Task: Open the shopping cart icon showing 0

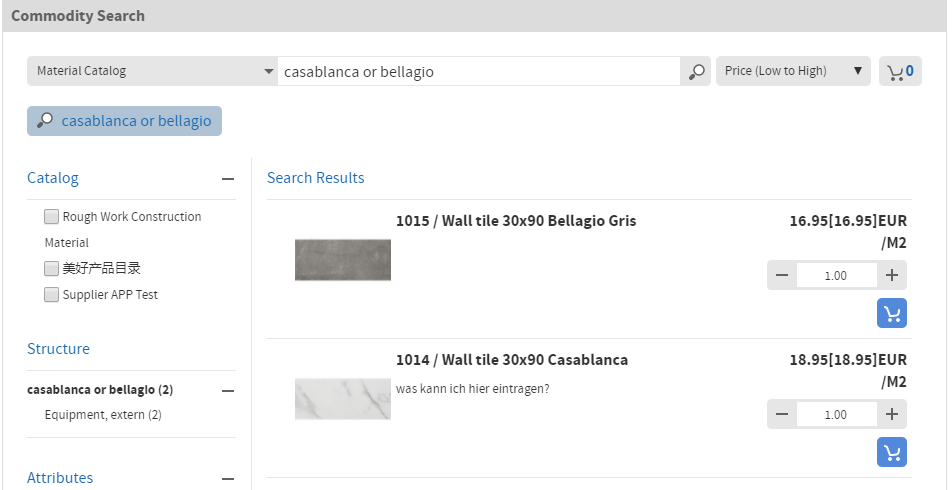Action: coord(900,72)
